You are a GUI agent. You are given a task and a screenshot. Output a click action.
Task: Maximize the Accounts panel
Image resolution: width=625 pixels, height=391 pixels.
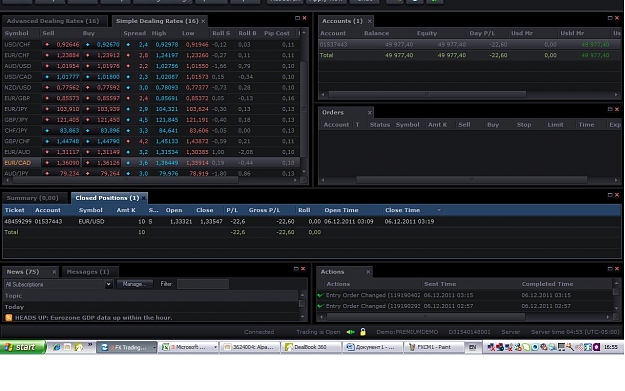point(610,18)
